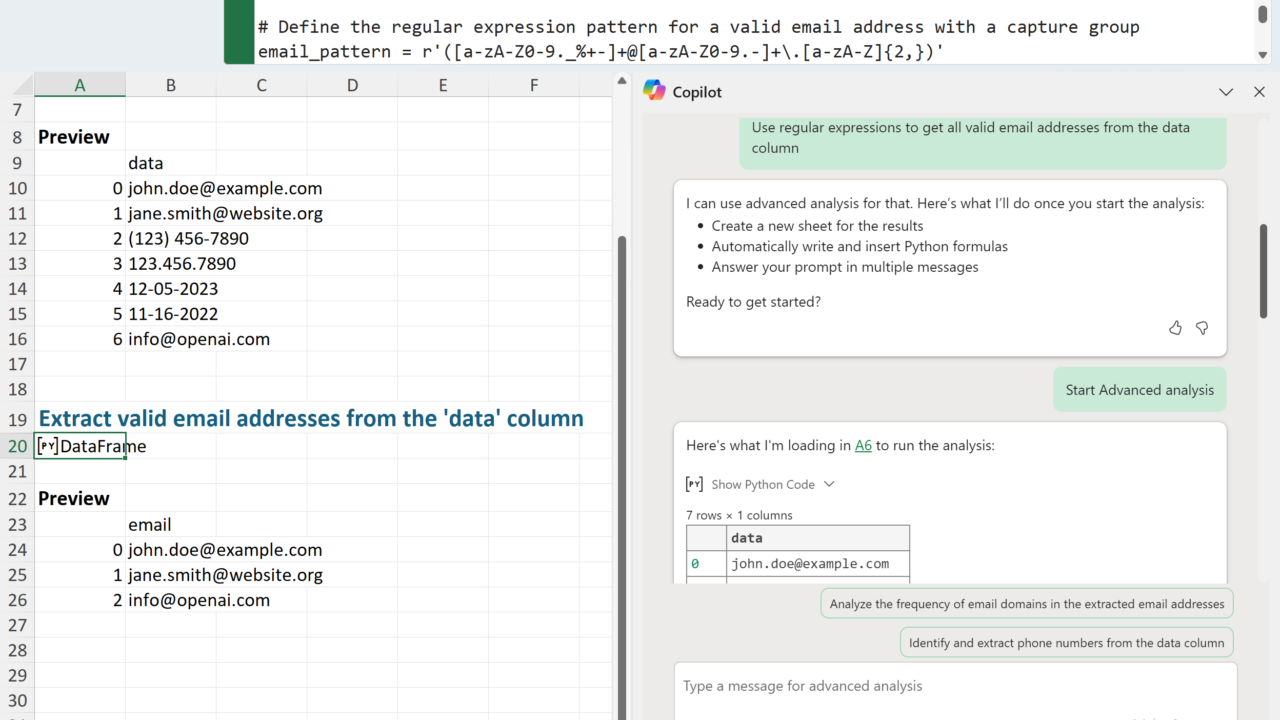1280x720 pixels.
Task: Collapse the Copilot pane with the chevron
Action: tap(1226, 92)
